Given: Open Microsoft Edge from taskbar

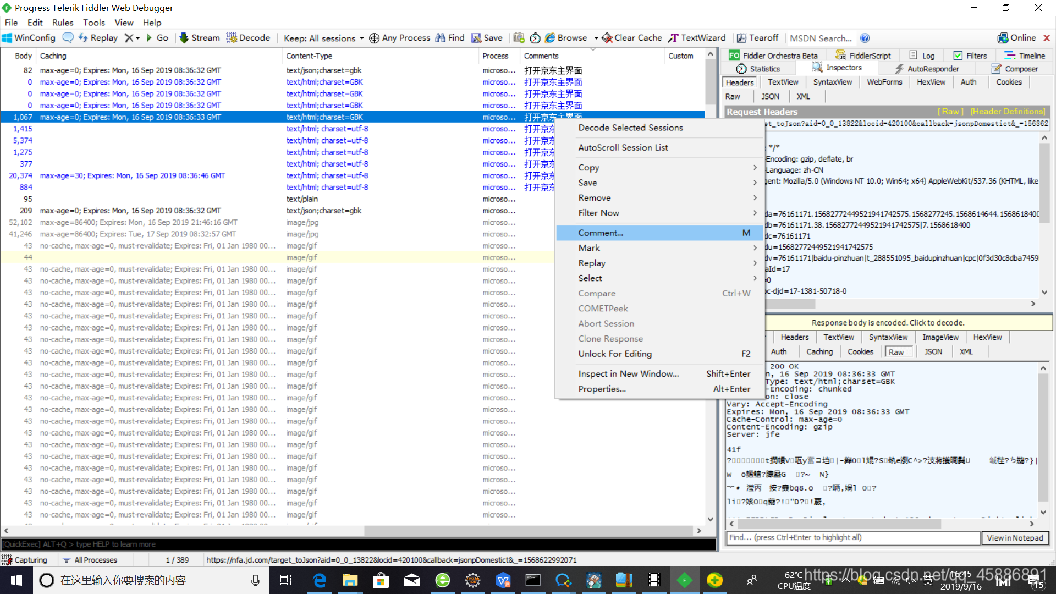Looking at the screenshot, I should coord(319,580).
